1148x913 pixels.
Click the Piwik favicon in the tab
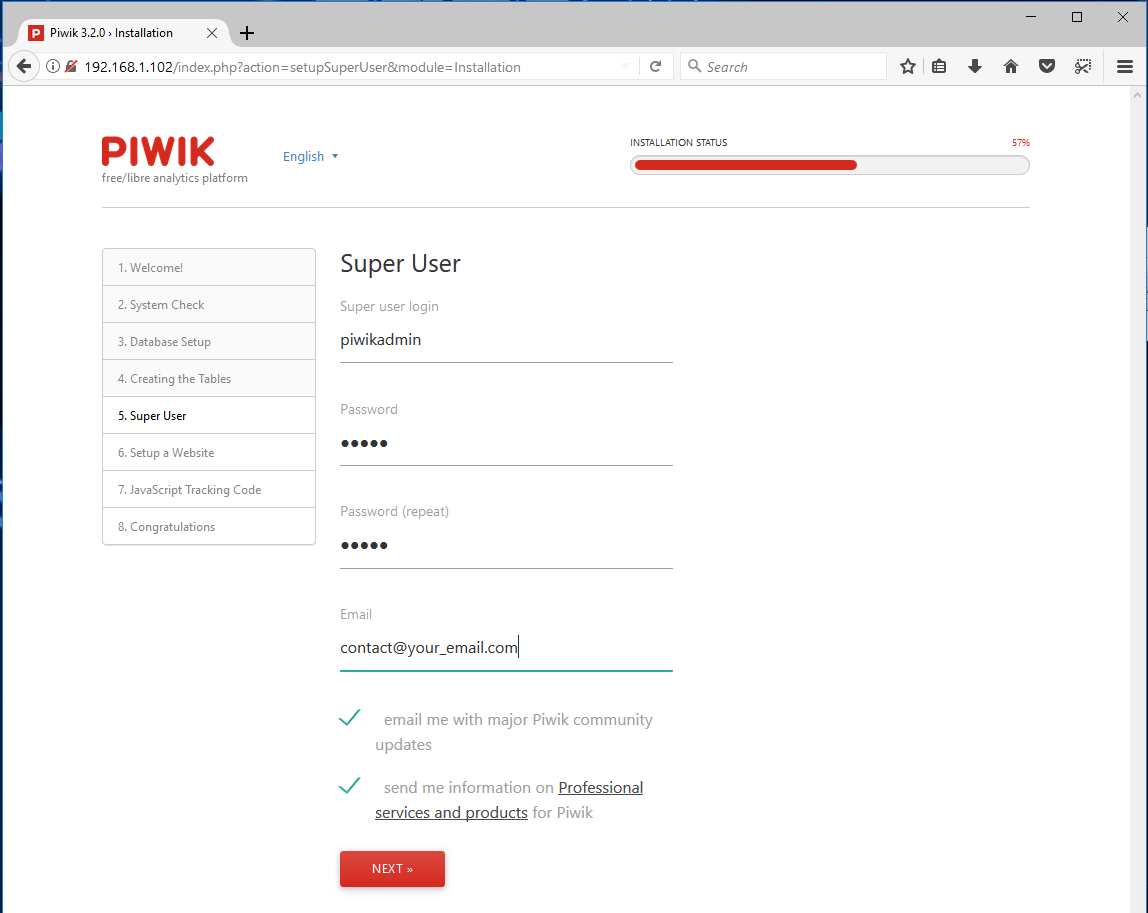36,33
